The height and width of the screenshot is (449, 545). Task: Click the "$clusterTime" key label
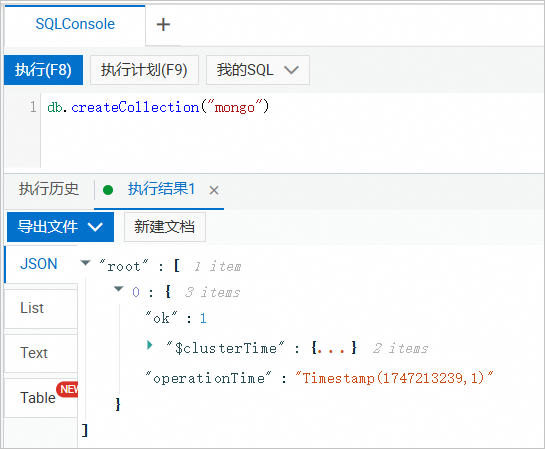coord(225,348)
